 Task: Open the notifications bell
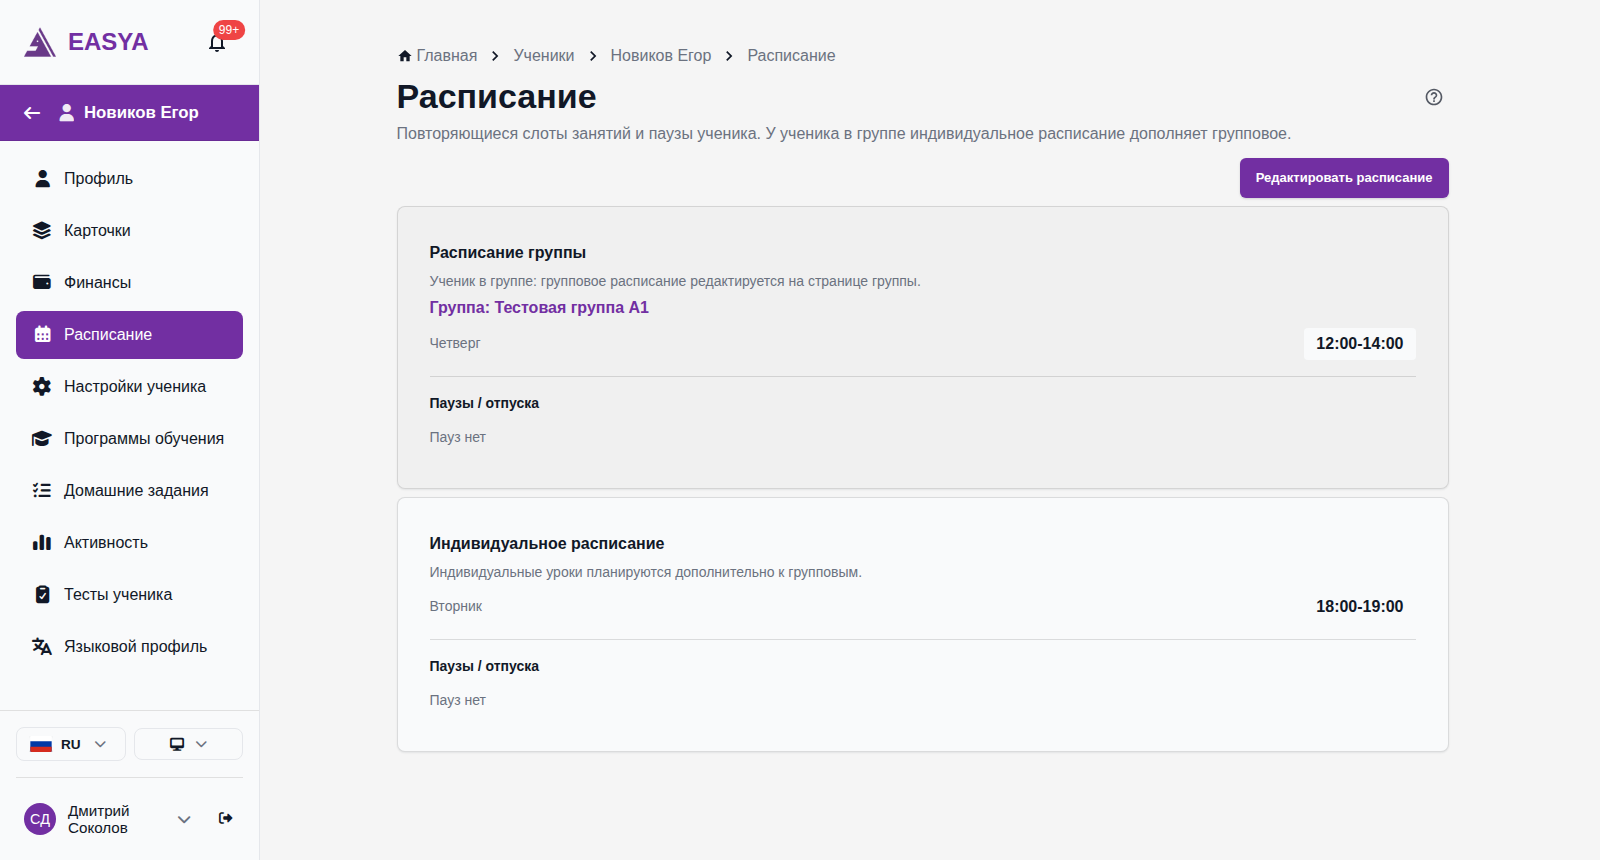point(217,43)
